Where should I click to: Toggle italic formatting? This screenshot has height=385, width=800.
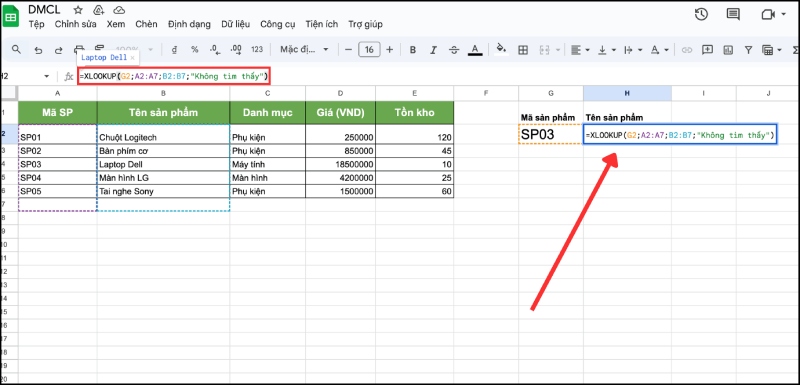click(434, 49)
